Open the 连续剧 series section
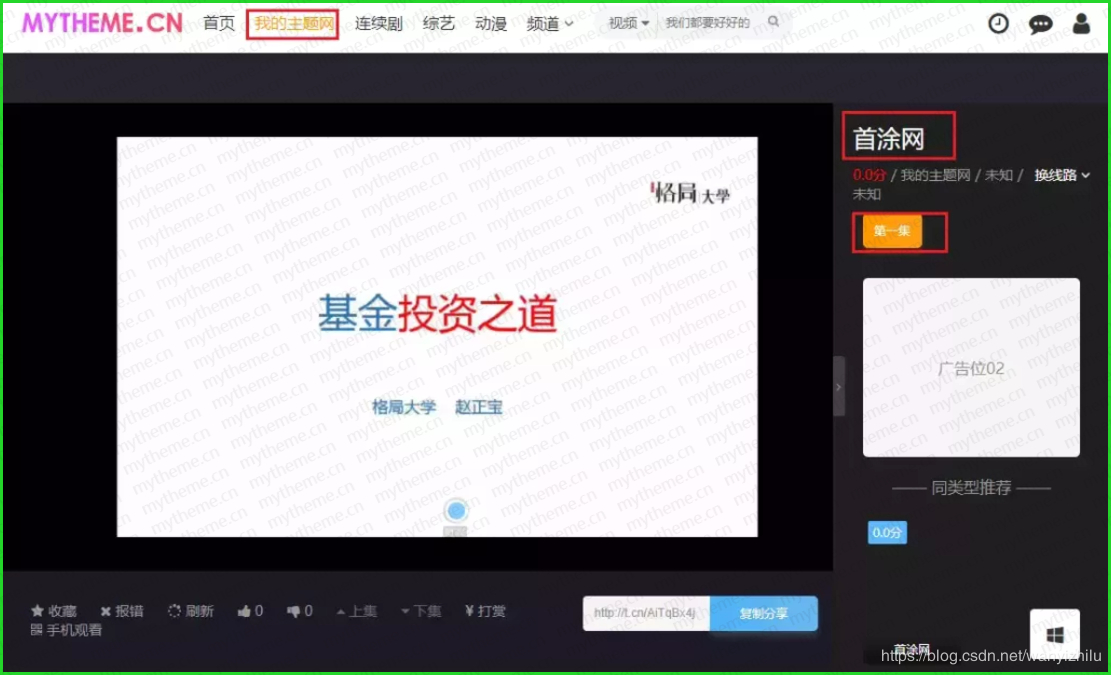Screen dimensions: 1111x675 pyautogui.click(x=378, y=23)
